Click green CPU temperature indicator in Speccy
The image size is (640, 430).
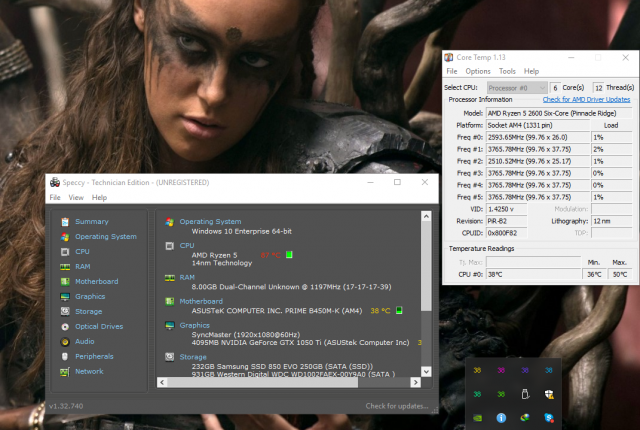pyautogui.click(x=290, y=255)
